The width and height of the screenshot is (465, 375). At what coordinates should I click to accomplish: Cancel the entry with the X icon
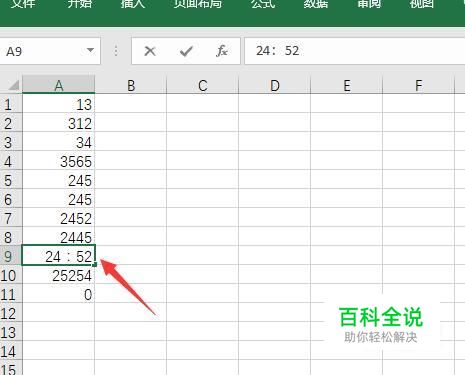tap(150, 51)
